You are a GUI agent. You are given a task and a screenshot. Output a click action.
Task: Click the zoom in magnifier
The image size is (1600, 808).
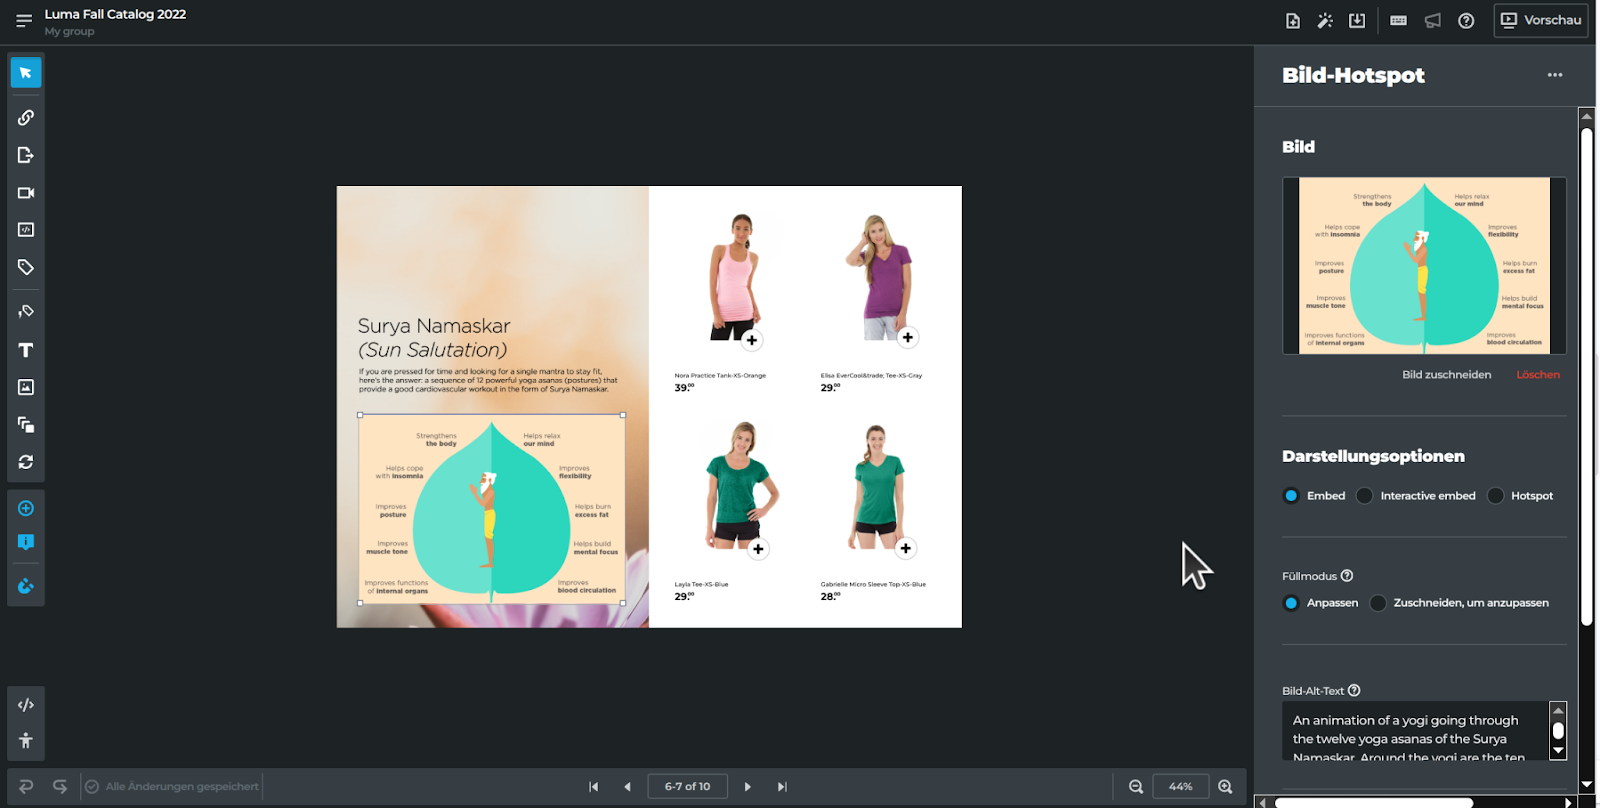[x=1225, y=787]
